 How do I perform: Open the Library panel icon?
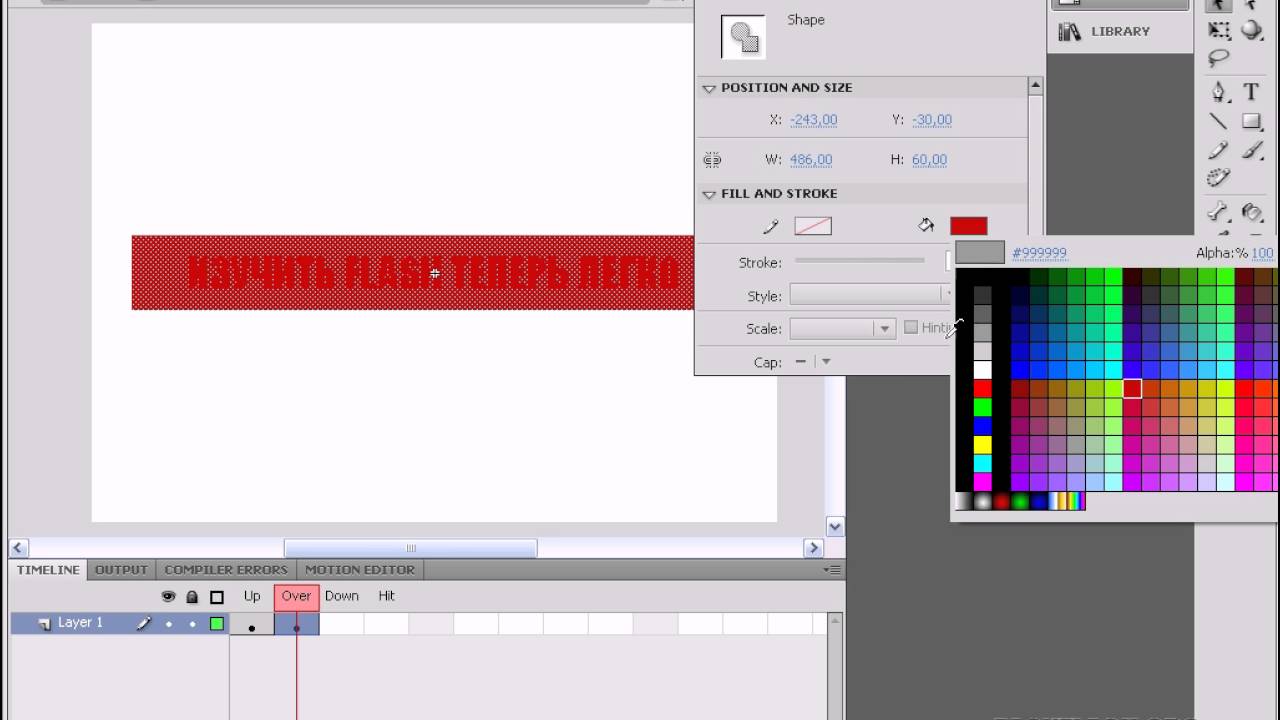[1070, 31]
